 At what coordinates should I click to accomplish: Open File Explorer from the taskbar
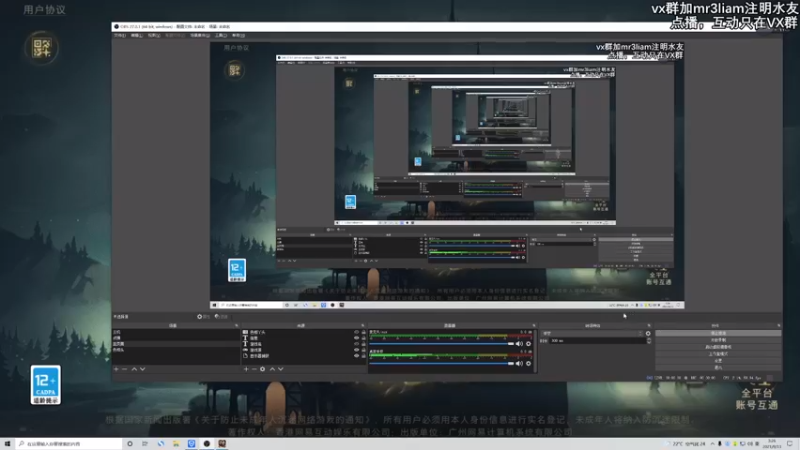[x=176, y=444]
